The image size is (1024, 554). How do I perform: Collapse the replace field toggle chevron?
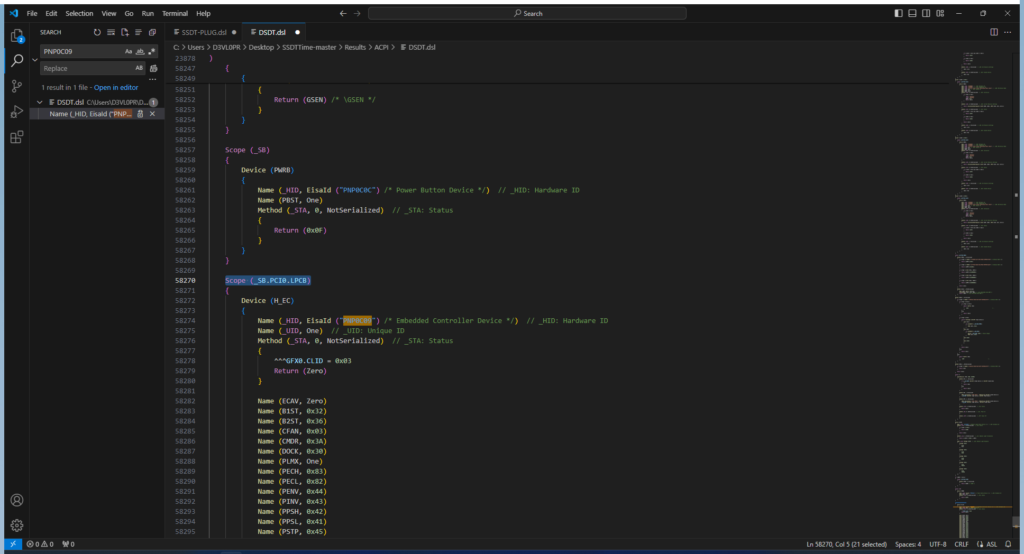(x=35, y=59)
